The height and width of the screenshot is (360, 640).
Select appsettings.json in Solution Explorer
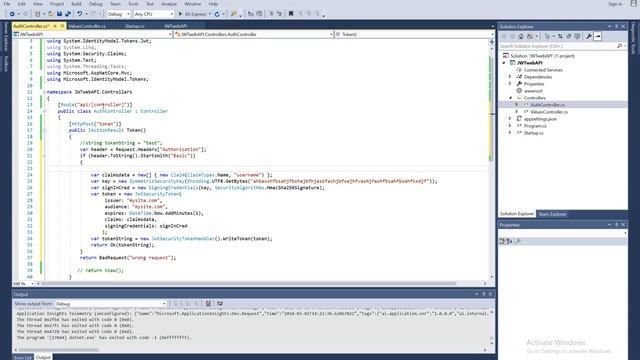click(540, 119)
